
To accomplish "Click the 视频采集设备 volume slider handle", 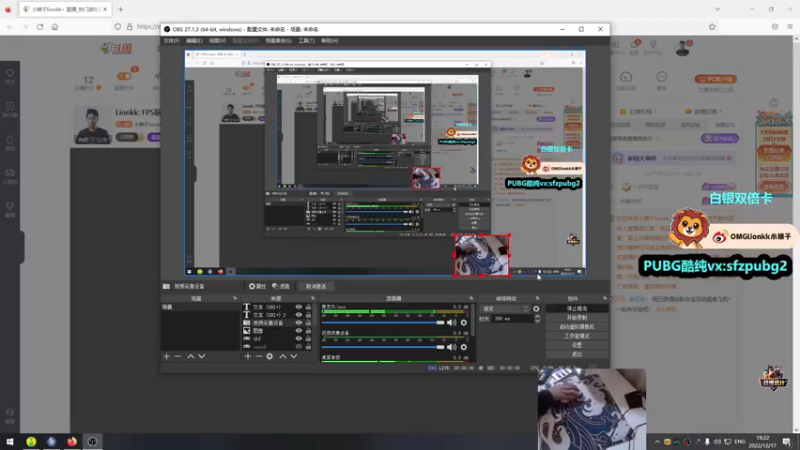I will pyautogui.click(x=440, y=347).
